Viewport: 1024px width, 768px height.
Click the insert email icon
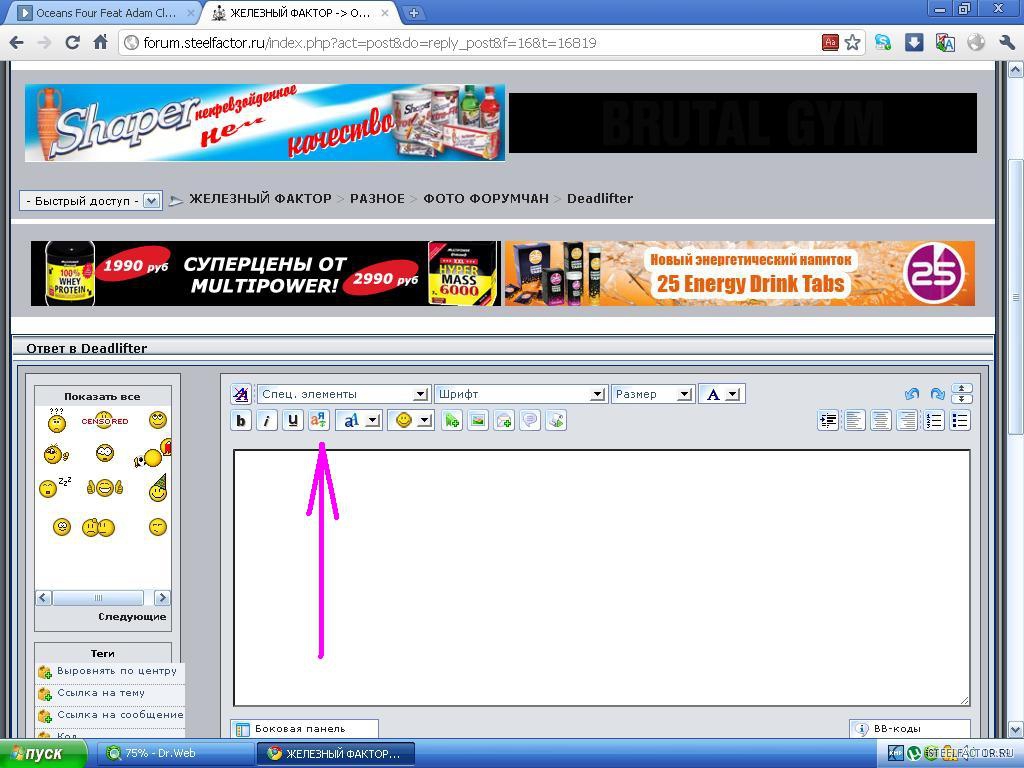[x=504, y=421]
